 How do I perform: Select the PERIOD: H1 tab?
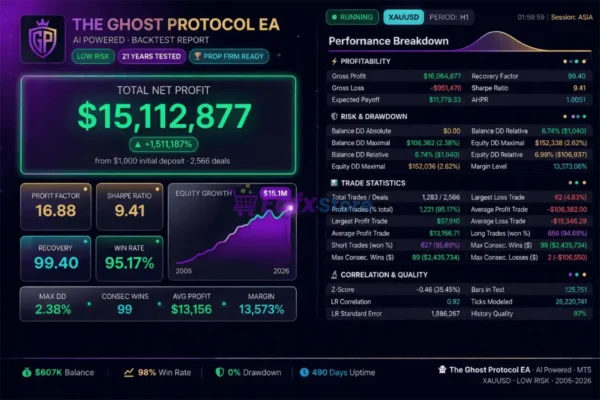click(x=449, y=17)
